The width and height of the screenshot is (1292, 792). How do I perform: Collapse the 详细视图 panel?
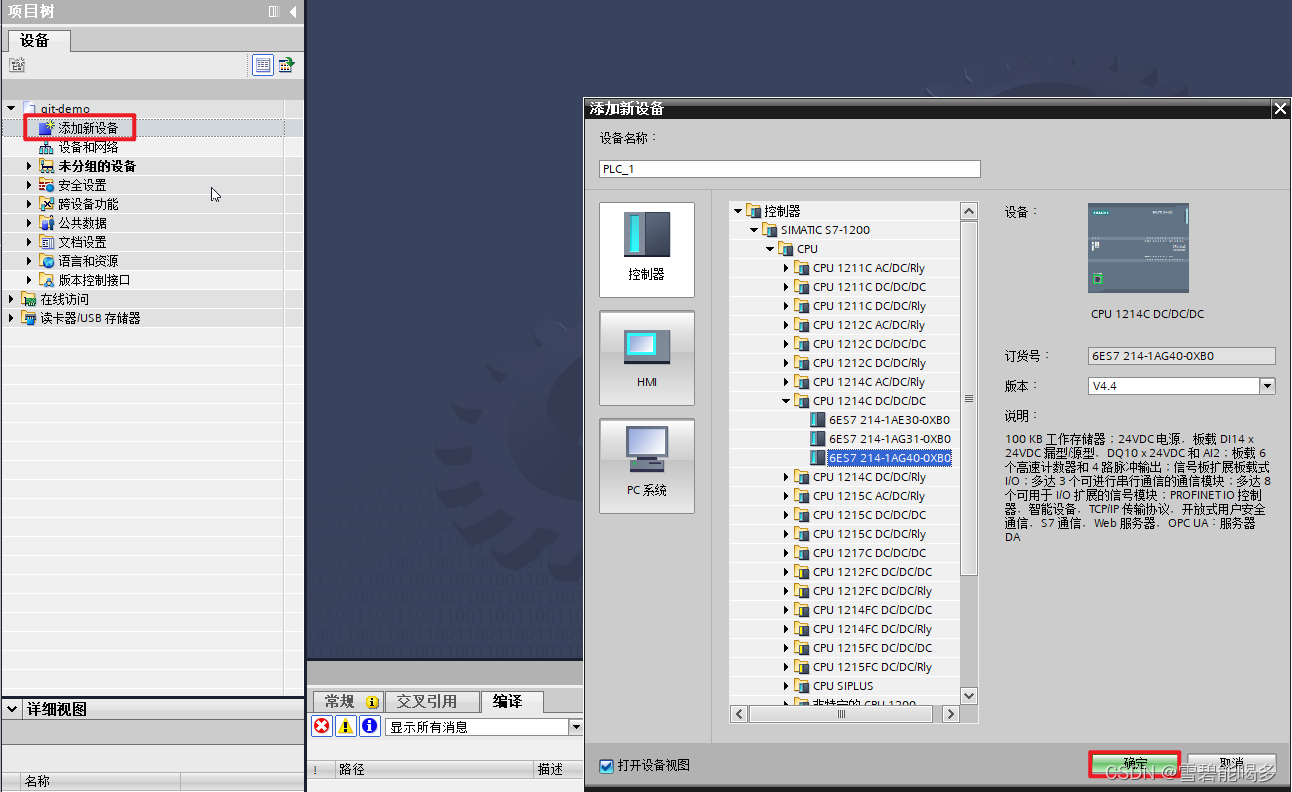coord(12,709)
